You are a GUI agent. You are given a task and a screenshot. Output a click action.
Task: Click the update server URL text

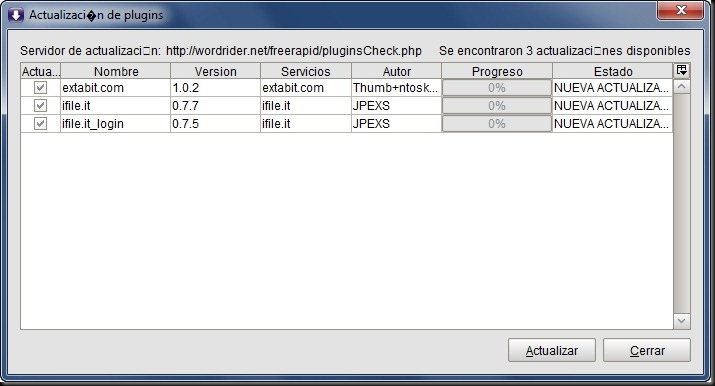[294, 51]
